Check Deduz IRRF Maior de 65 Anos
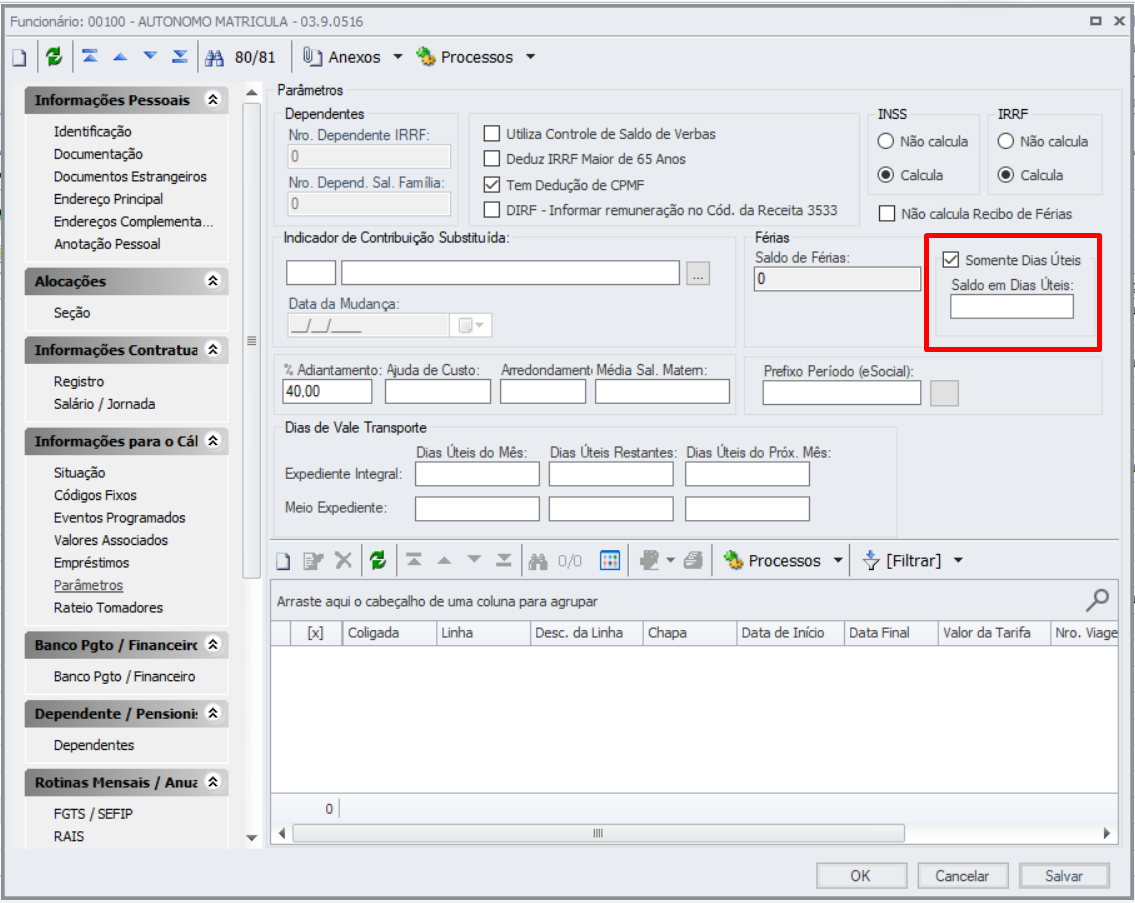The width and height of the screenshot is (1135, 903). click(491, 159)
